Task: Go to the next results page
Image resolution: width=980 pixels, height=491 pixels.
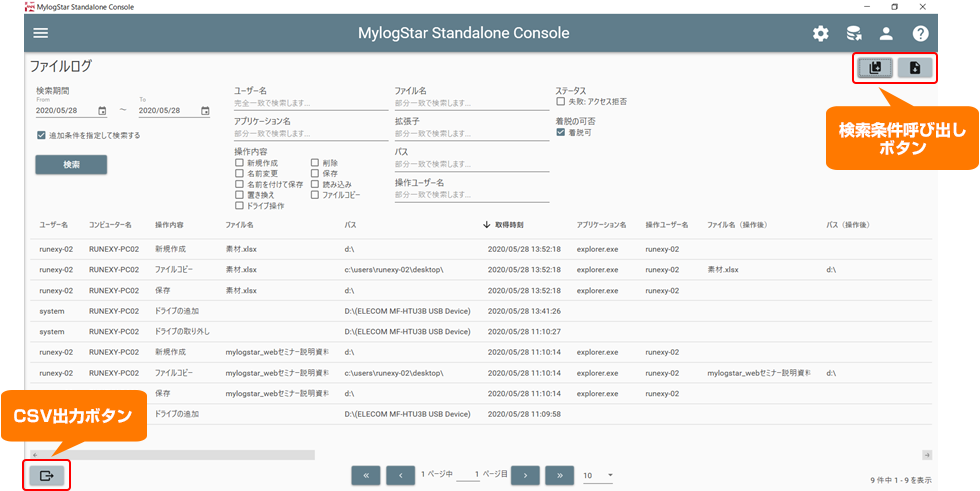Action: [x=525, y=475]
